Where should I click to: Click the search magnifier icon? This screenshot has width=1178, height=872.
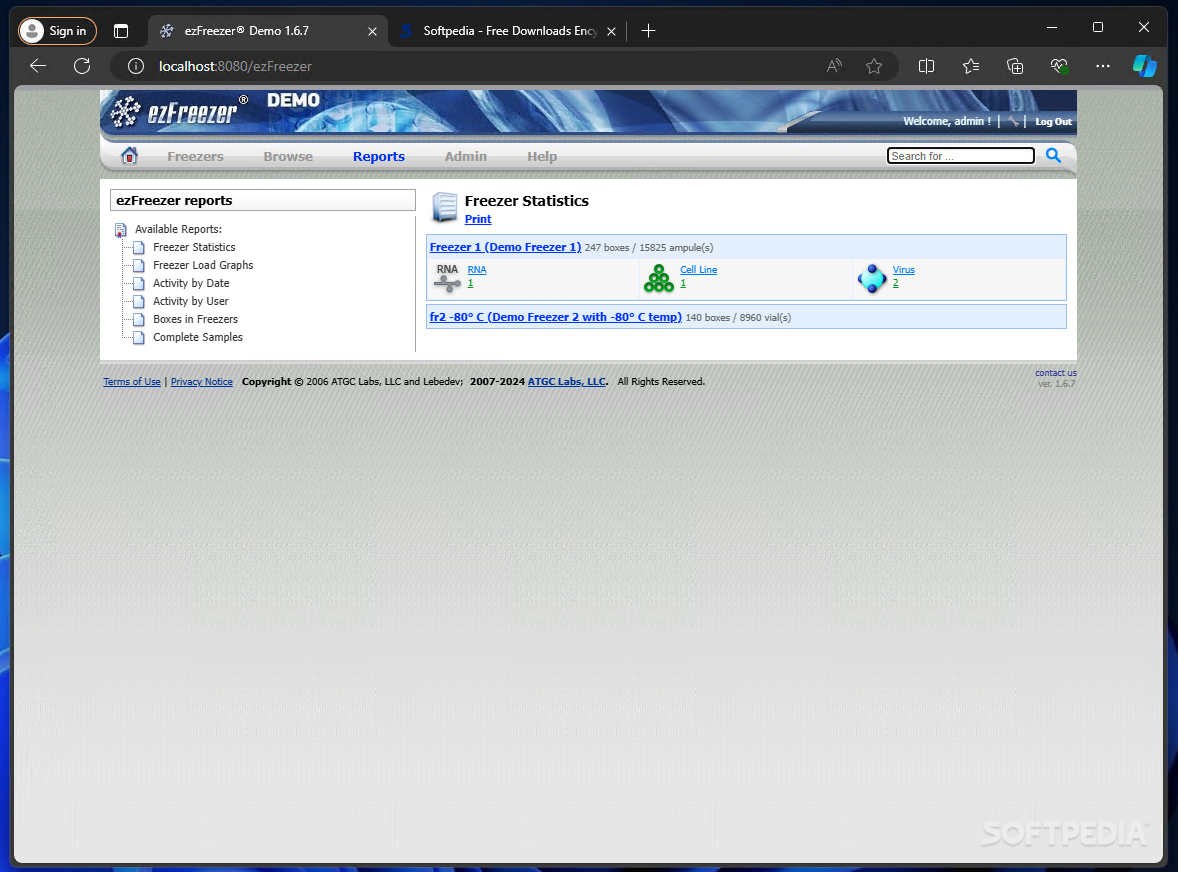click(x=1053, y=155)
